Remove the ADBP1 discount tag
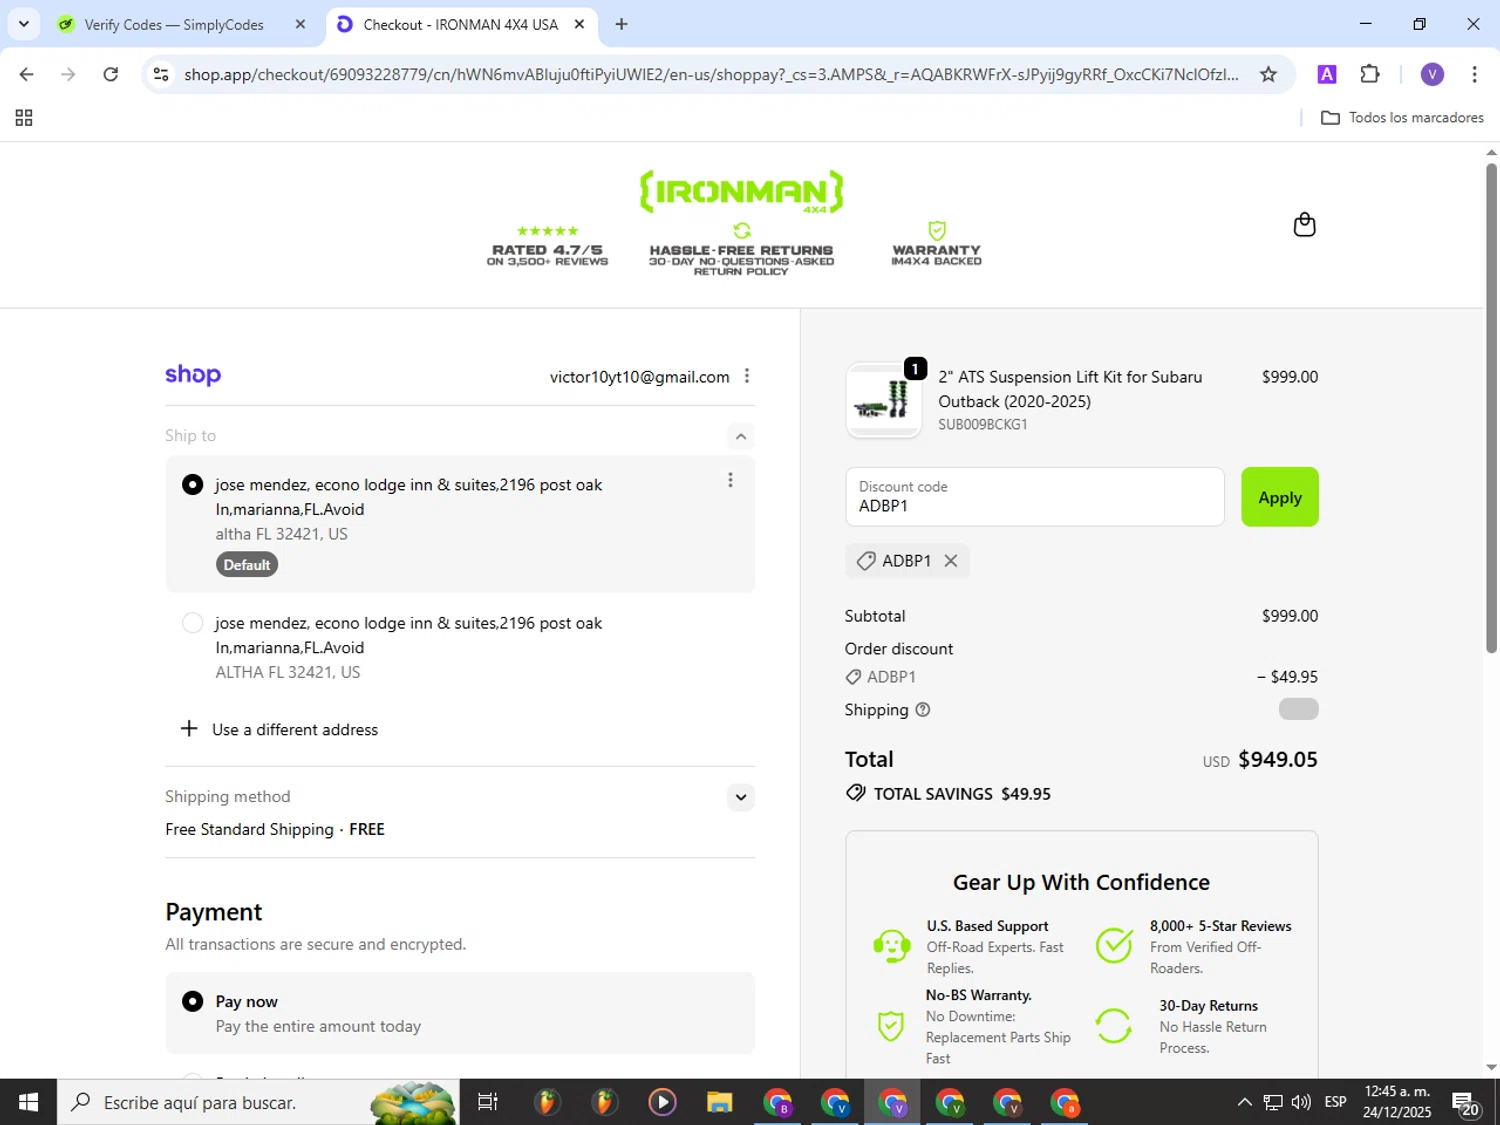Image resolution: width=1500 pixels, height=1125 pixels. tap(951, 561)
